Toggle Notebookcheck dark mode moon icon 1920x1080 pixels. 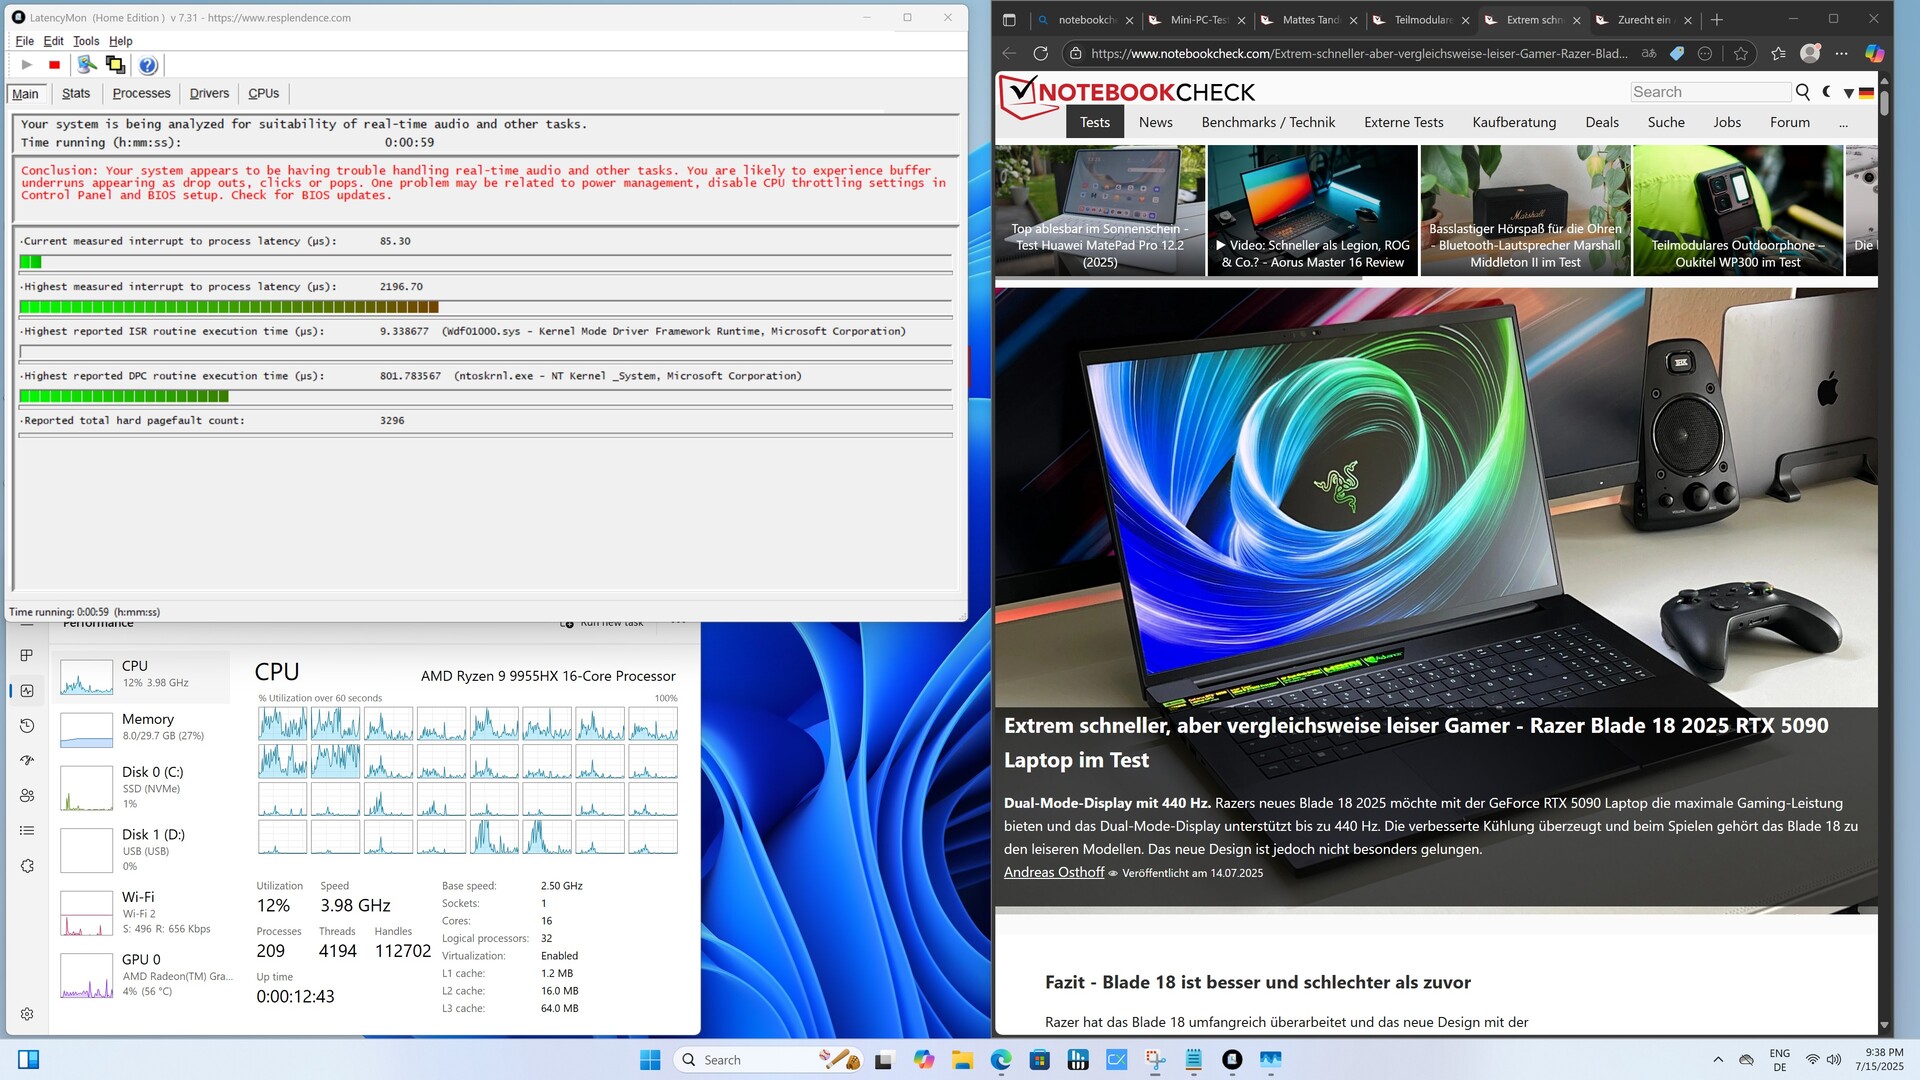tap(1827, 92)
